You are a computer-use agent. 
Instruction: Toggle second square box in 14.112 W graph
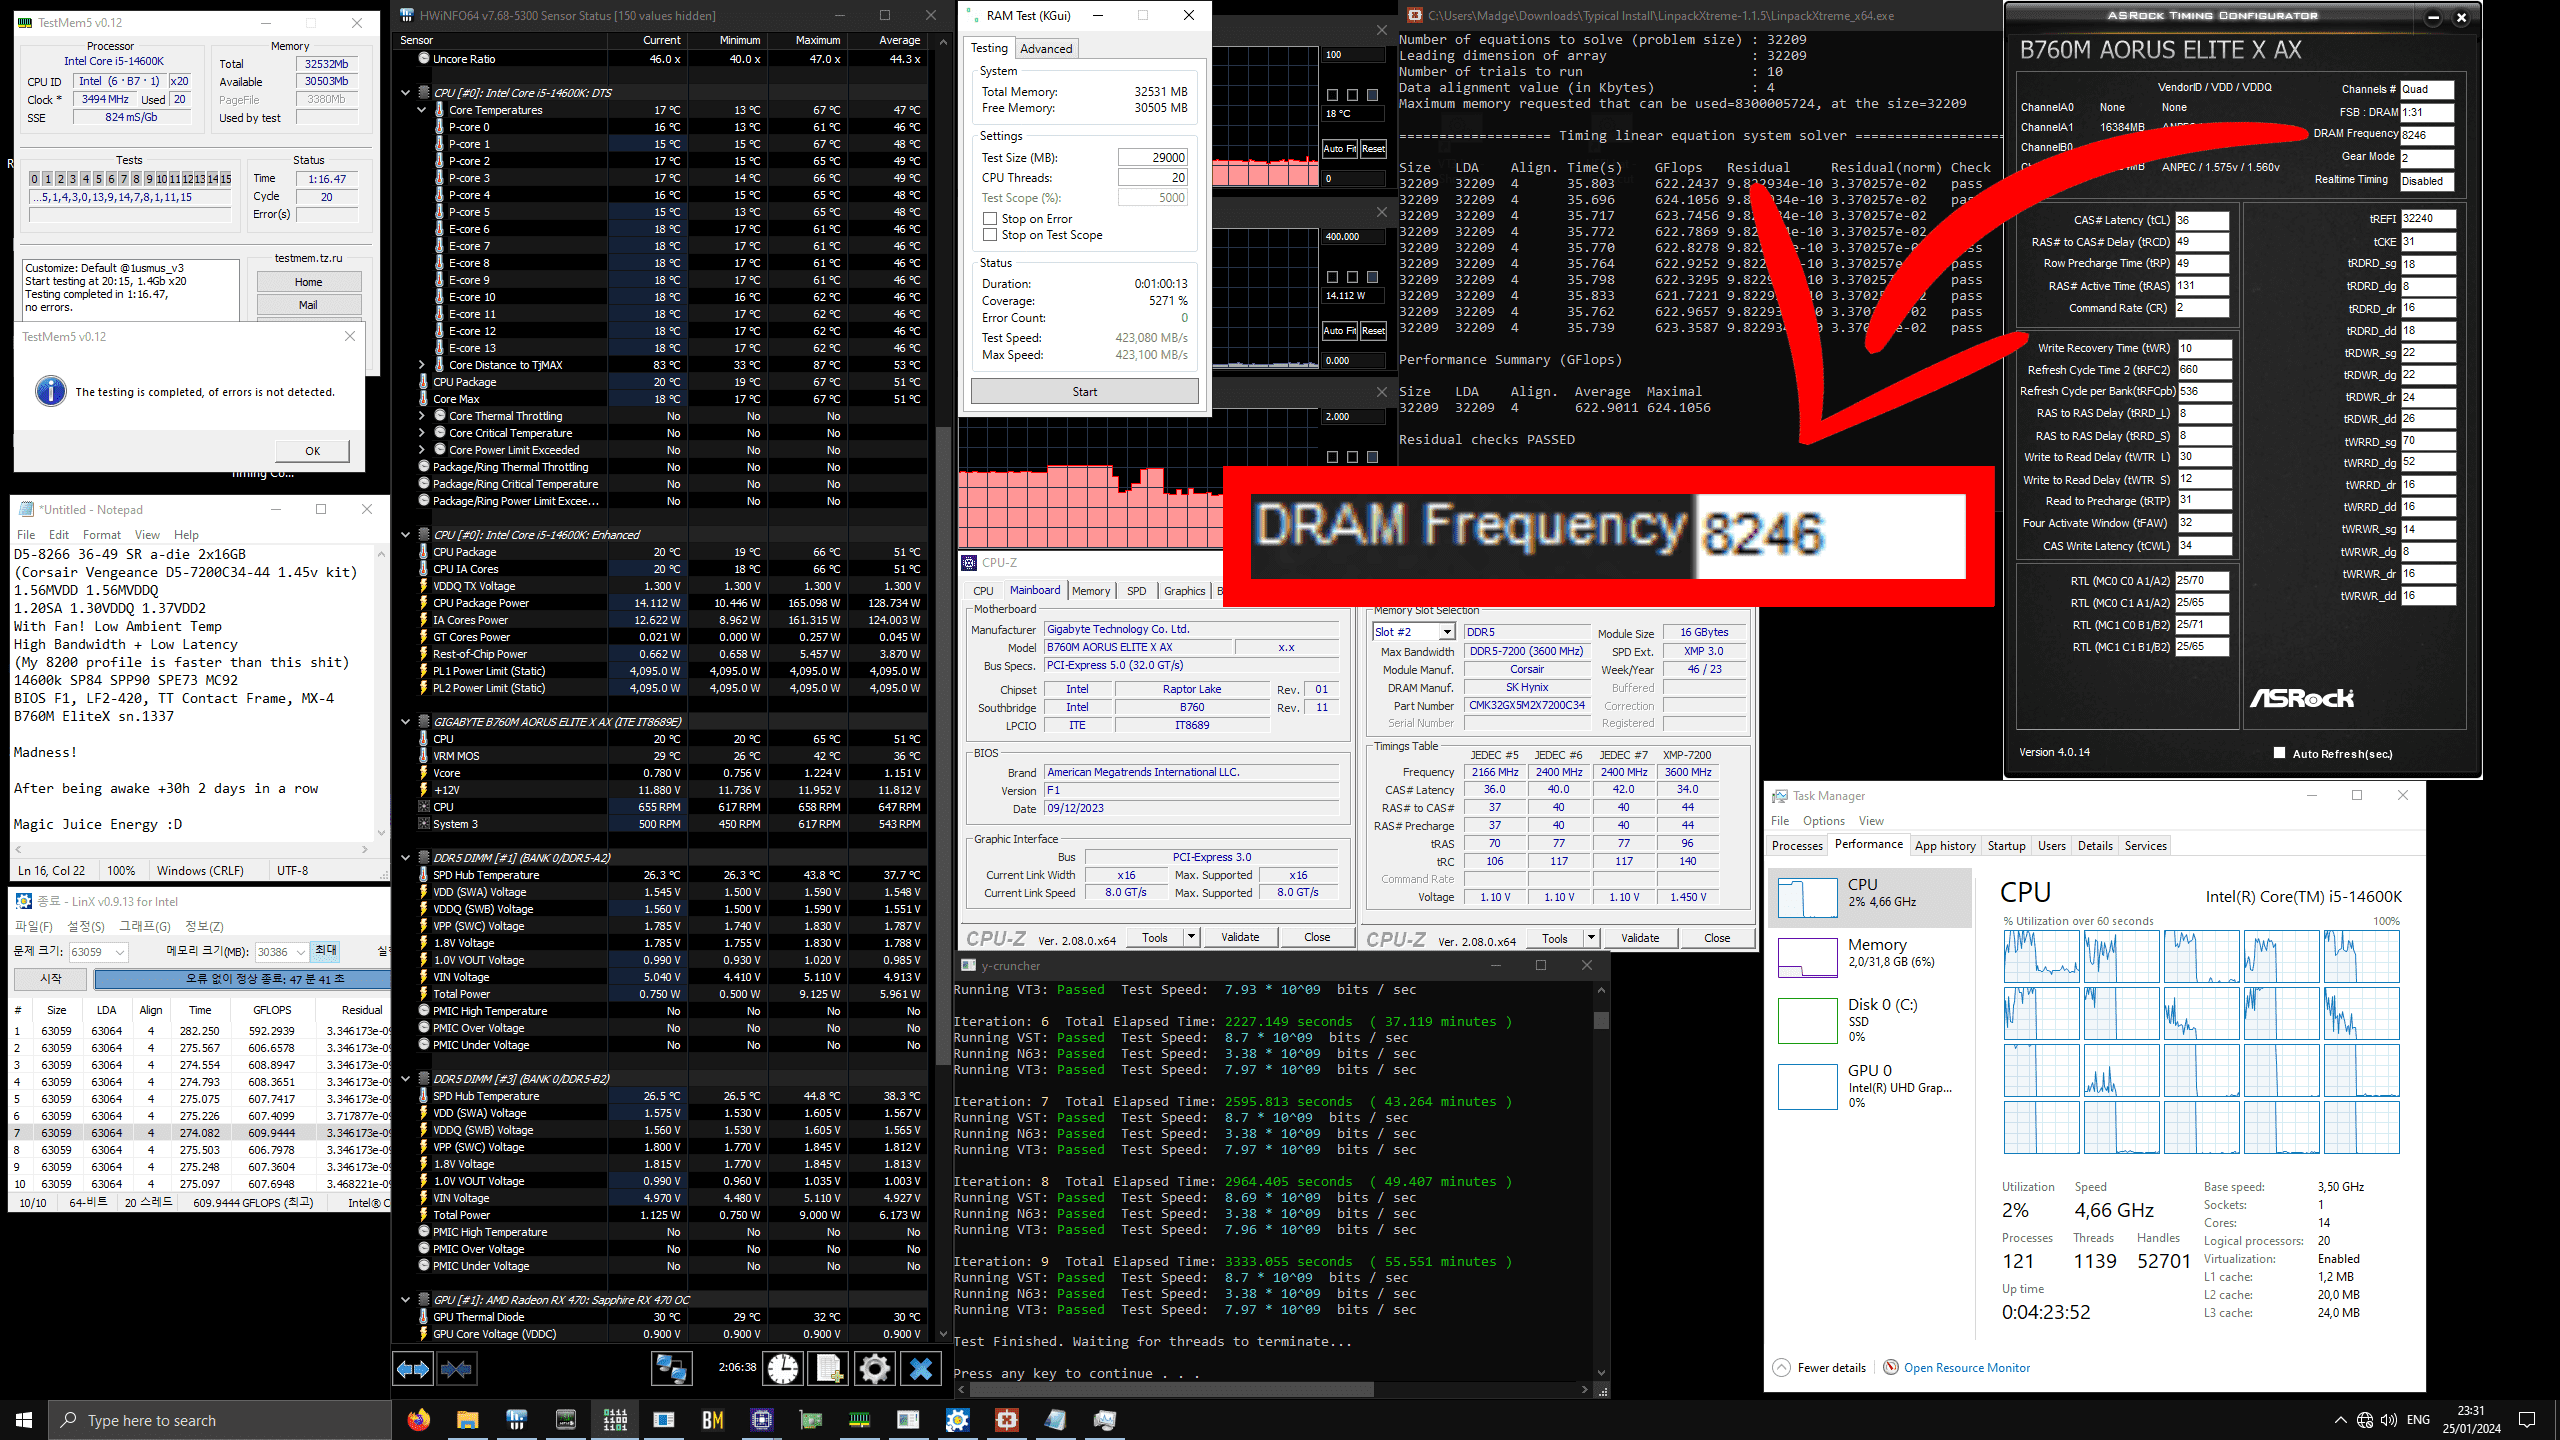(1352, 276)
